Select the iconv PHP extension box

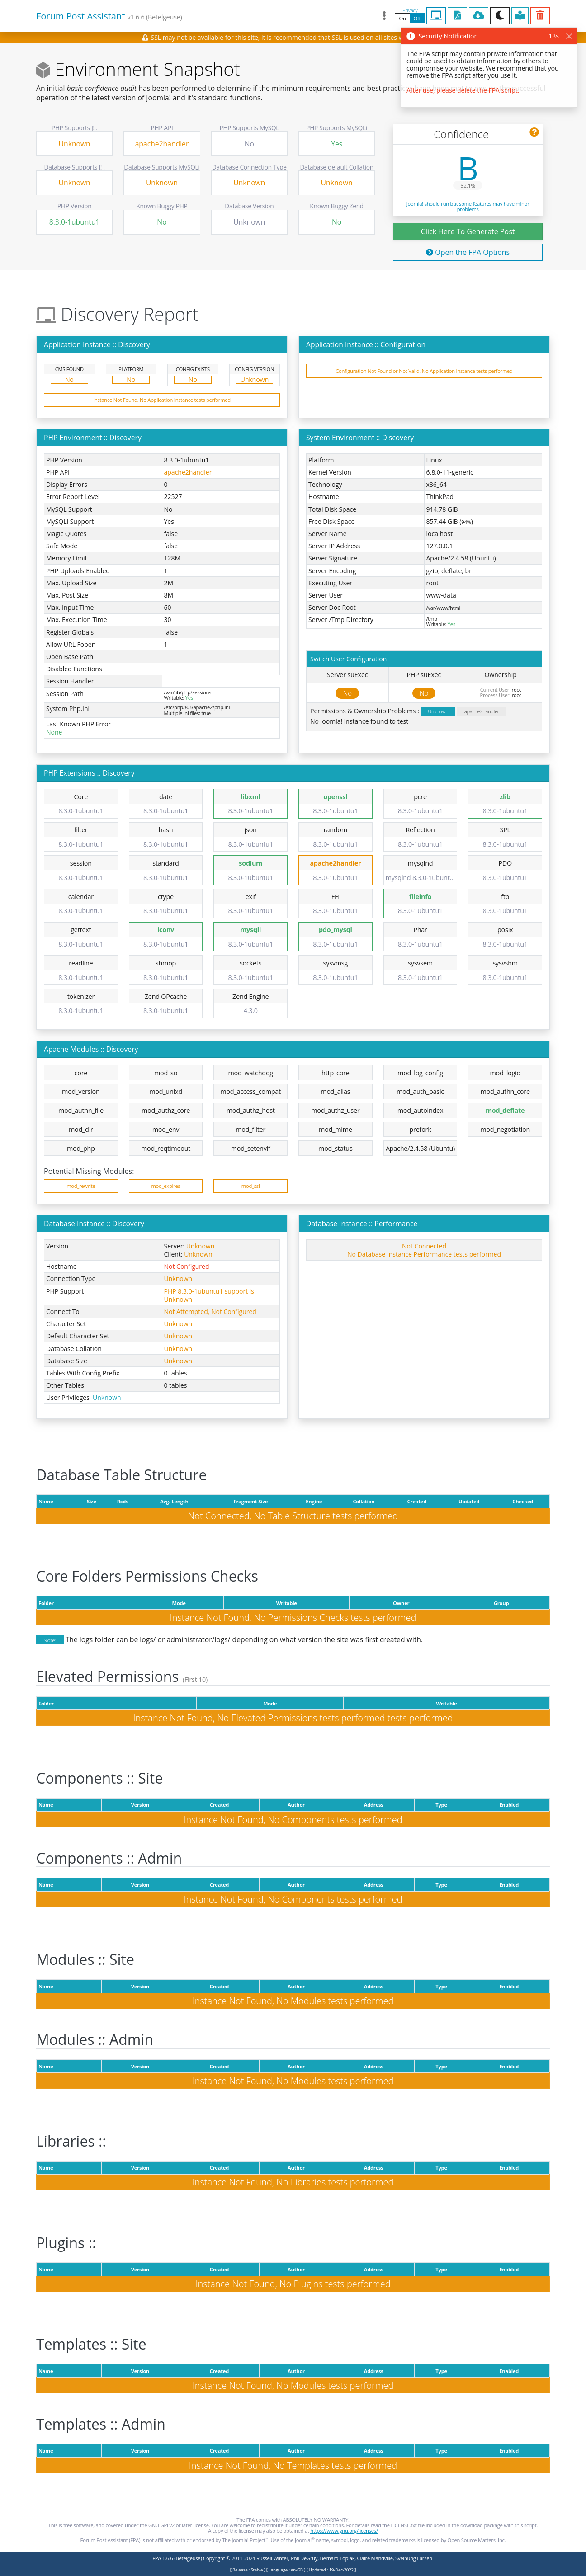[166, 937]
